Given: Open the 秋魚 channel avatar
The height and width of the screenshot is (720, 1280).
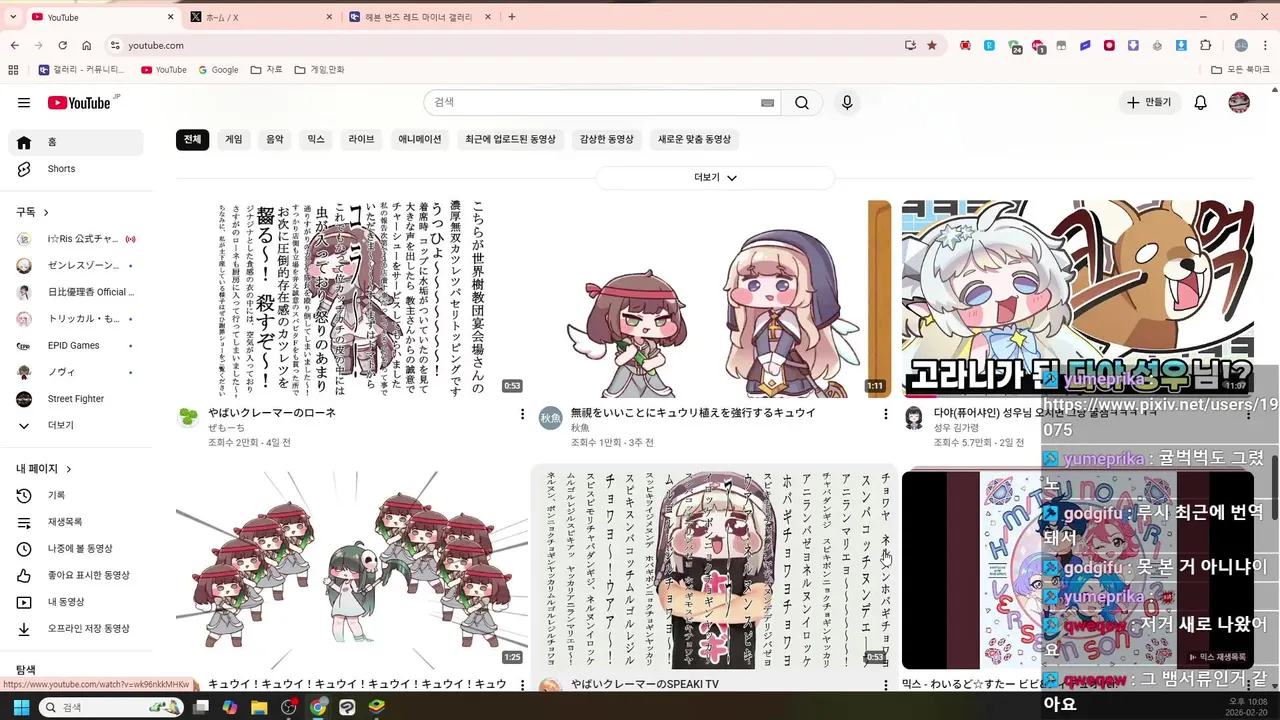Looking at the screenshot, I should pyautogui.click(x=551, y=418).
